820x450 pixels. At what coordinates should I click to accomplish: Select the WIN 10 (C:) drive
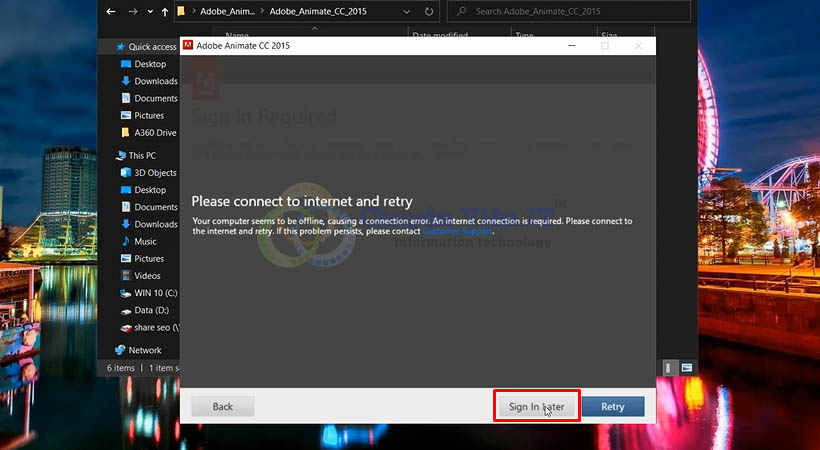(156, 292)
